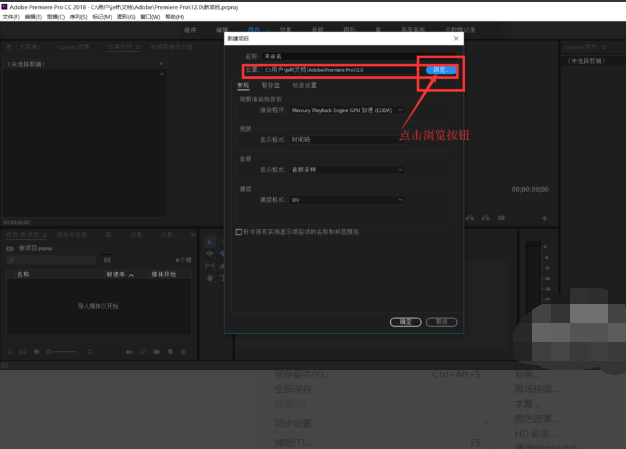Click the Find magnifier icon at Project panel bottom
Viewport: 626px width, 449px height.
143,352
